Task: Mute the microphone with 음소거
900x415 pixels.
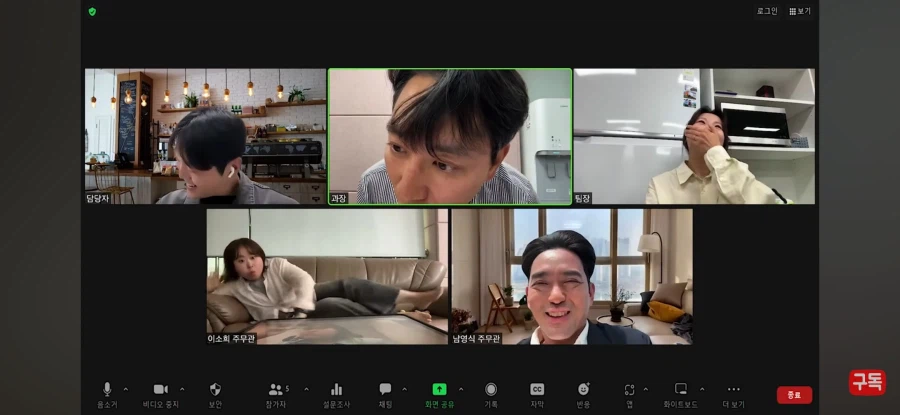Action: click(x=107, y=395)
